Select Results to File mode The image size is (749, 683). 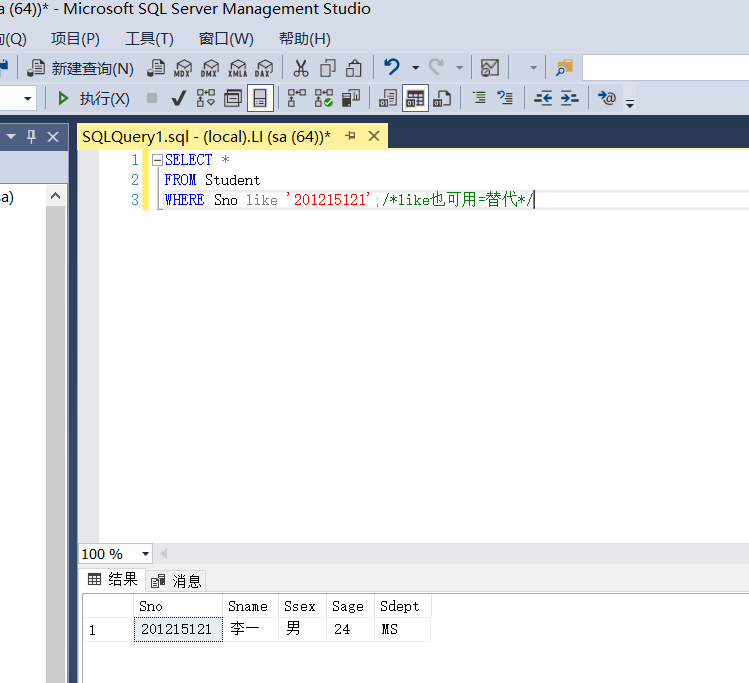click(442, 98)
